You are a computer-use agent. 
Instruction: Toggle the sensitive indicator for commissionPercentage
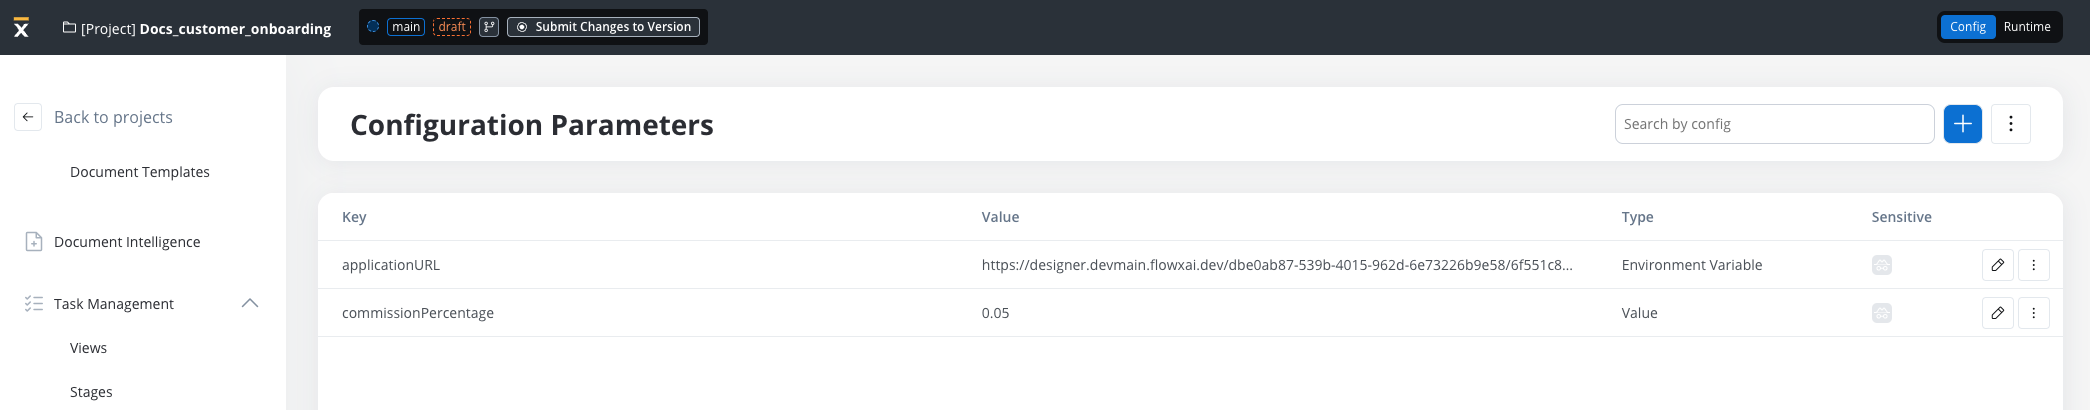pyautogui.click(x=1881, y=313)
